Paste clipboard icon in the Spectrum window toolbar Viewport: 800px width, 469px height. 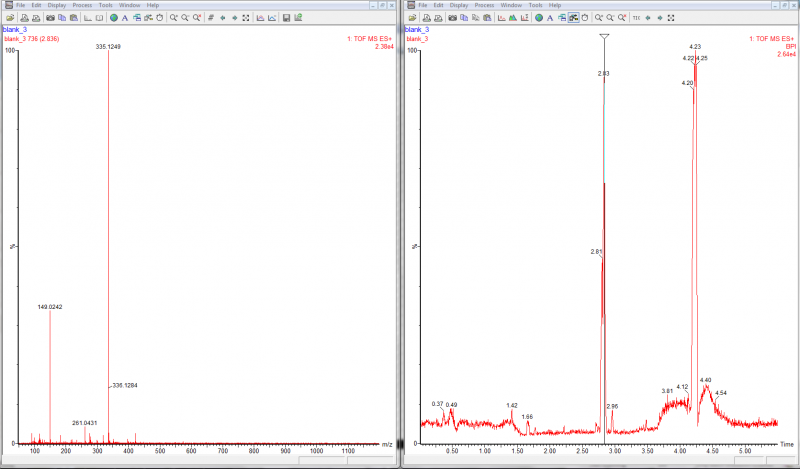73,18
